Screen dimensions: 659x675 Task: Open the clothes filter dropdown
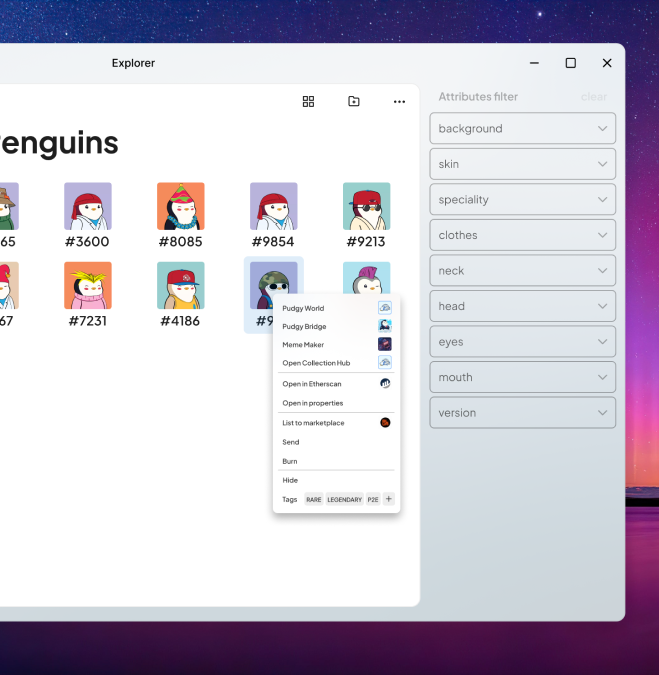click(x=523, y=235)
